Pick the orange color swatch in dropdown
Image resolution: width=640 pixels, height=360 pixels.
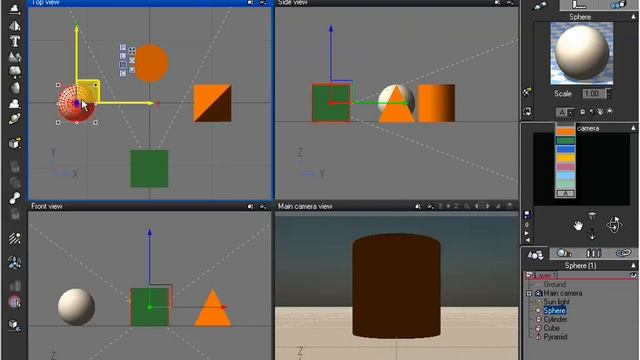pos(565,131)
